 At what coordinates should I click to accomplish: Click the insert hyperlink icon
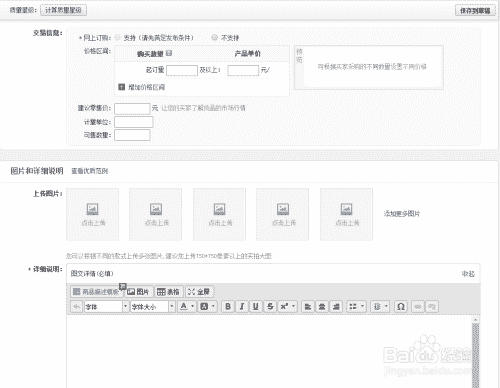418,306
